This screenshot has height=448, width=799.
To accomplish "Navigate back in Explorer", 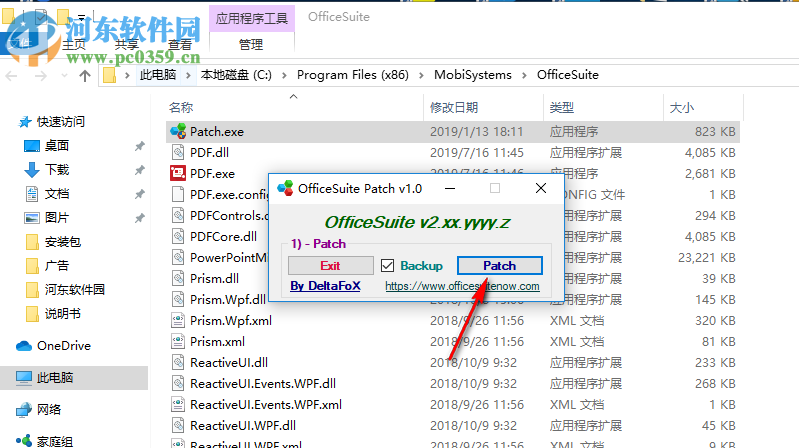I will [x=11, y=76].
